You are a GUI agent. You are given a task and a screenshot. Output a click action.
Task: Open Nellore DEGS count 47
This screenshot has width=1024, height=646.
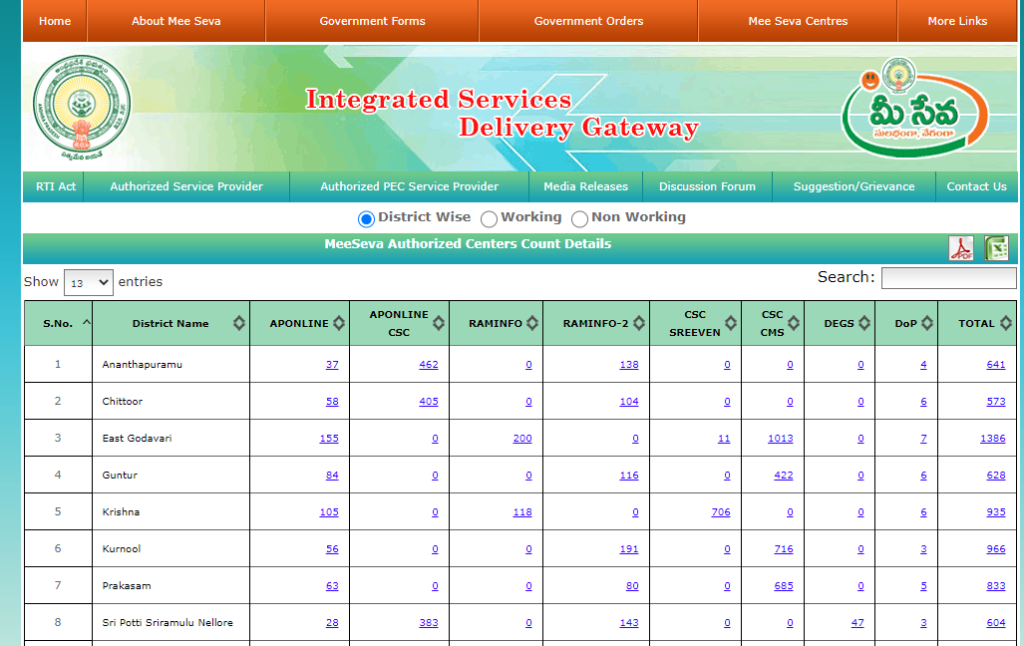(857, 622)
